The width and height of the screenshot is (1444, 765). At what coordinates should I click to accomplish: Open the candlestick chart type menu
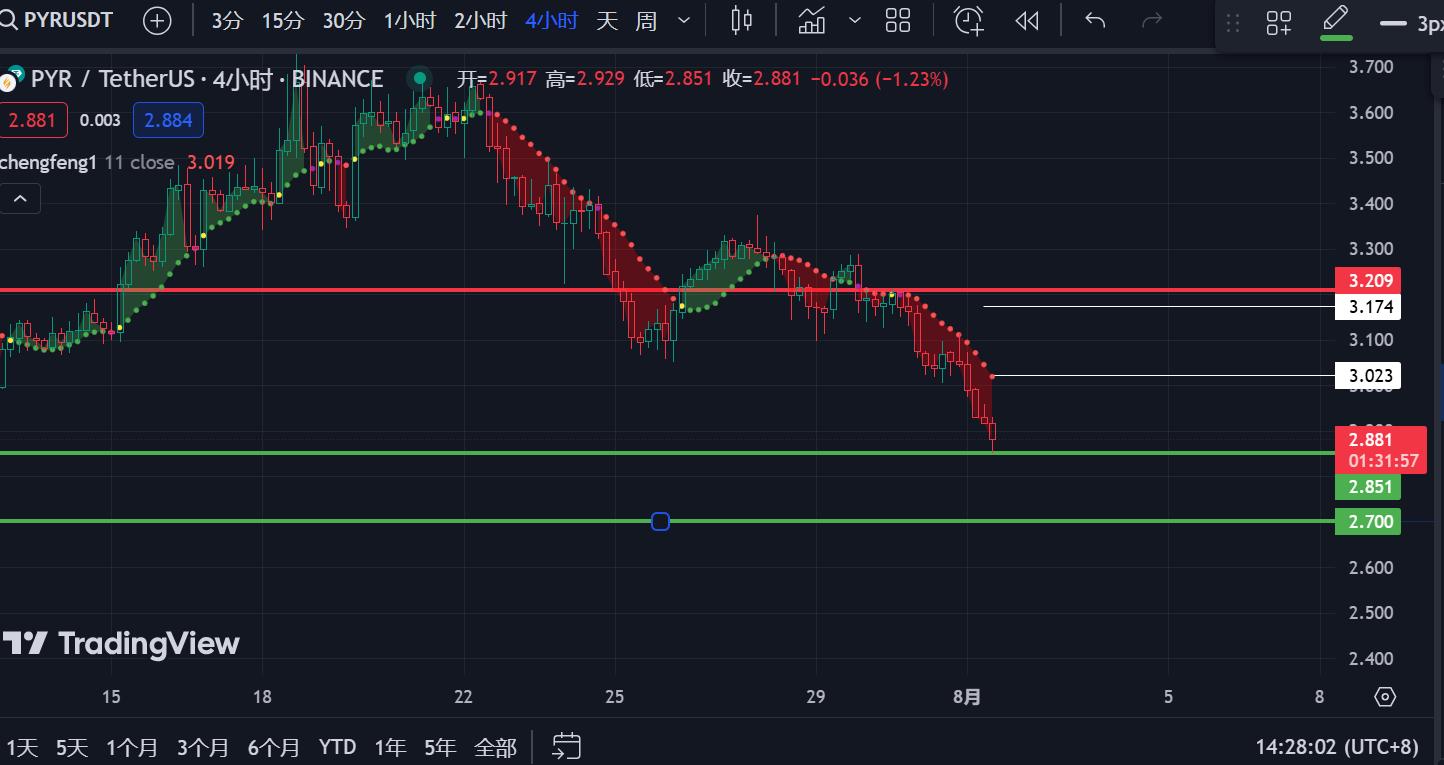[741, 20]
